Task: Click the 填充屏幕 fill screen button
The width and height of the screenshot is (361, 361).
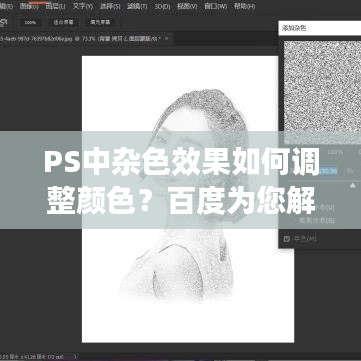Action: point(99,22)
